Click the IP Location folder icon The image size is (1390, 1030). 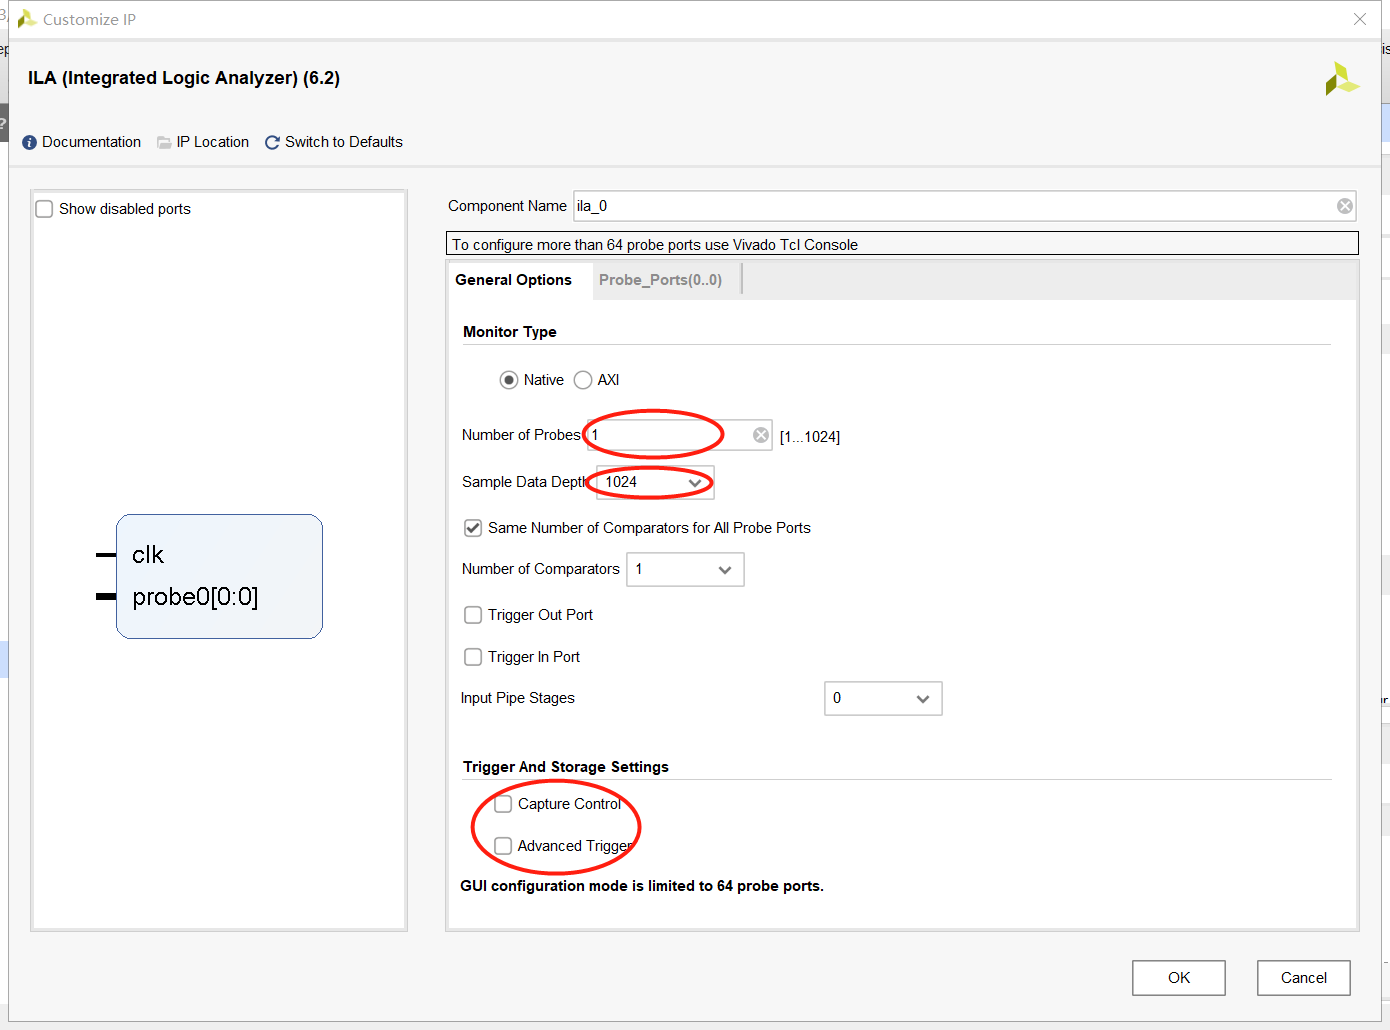(164, 143)
